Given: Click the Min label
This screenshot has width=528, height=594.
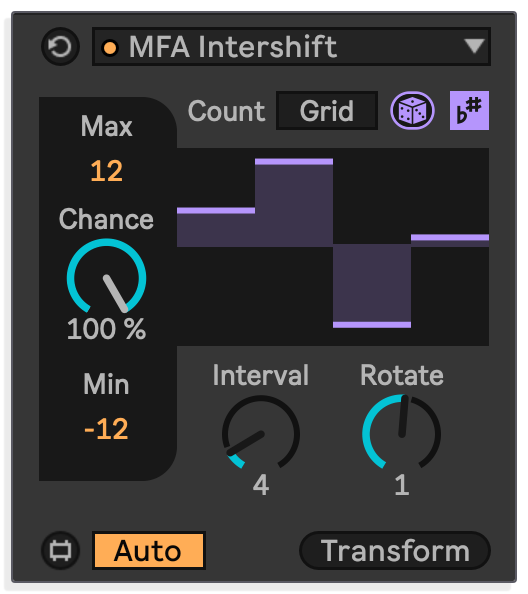Looking at the screenshot, I should (106, 384).
